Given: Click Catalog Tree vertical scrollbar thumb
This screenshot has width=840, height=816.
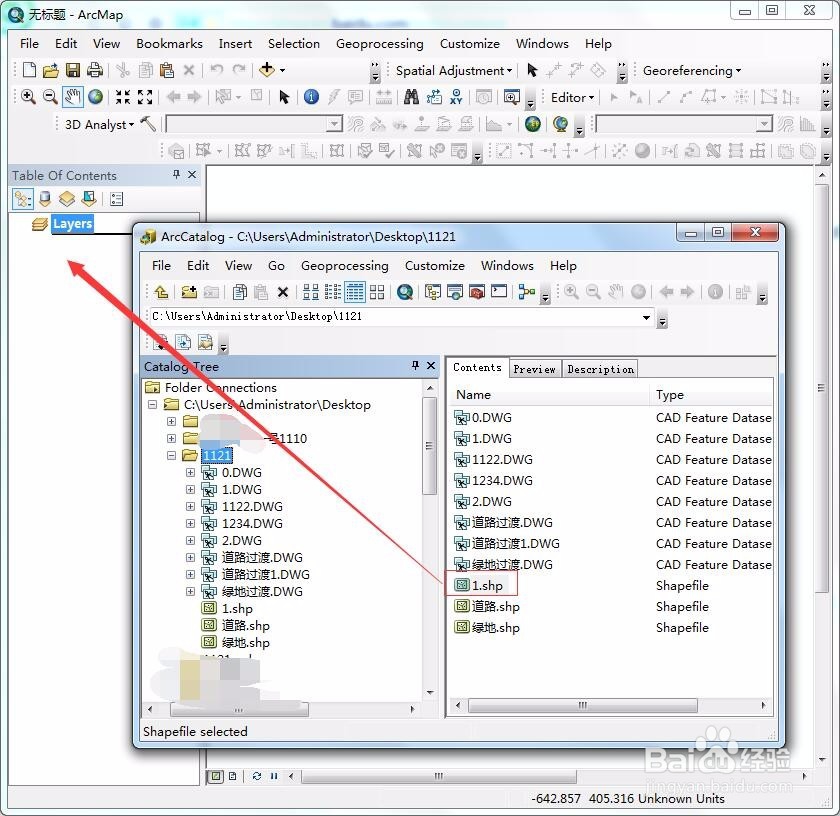Looking at the screenshot, I should tap(429, 446).
